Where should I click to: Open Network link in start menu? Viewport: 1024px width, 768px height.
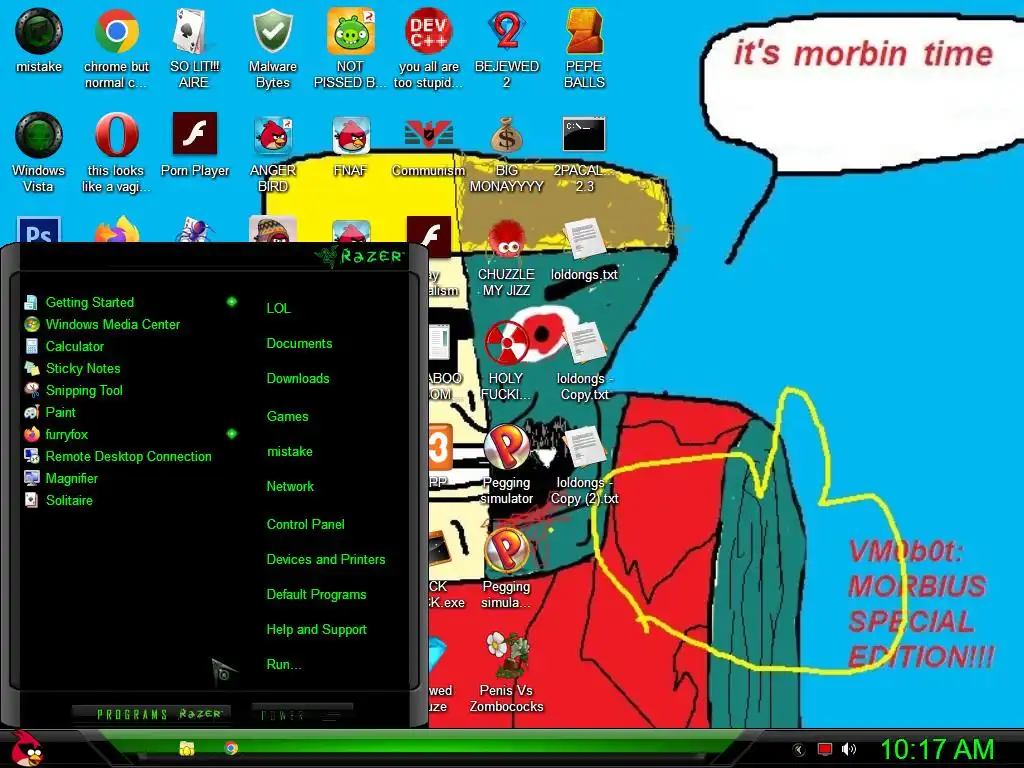(x=290, y=487)
